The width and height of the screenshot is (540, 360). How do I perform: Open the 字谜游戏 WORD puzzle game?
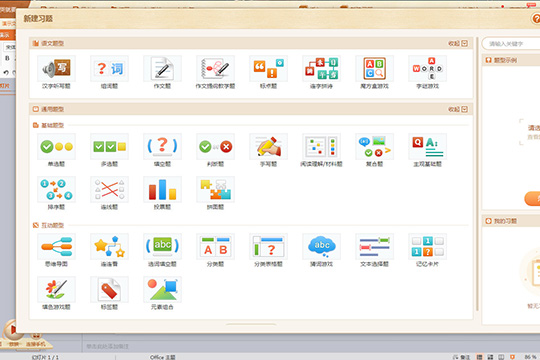pos(427,69)
